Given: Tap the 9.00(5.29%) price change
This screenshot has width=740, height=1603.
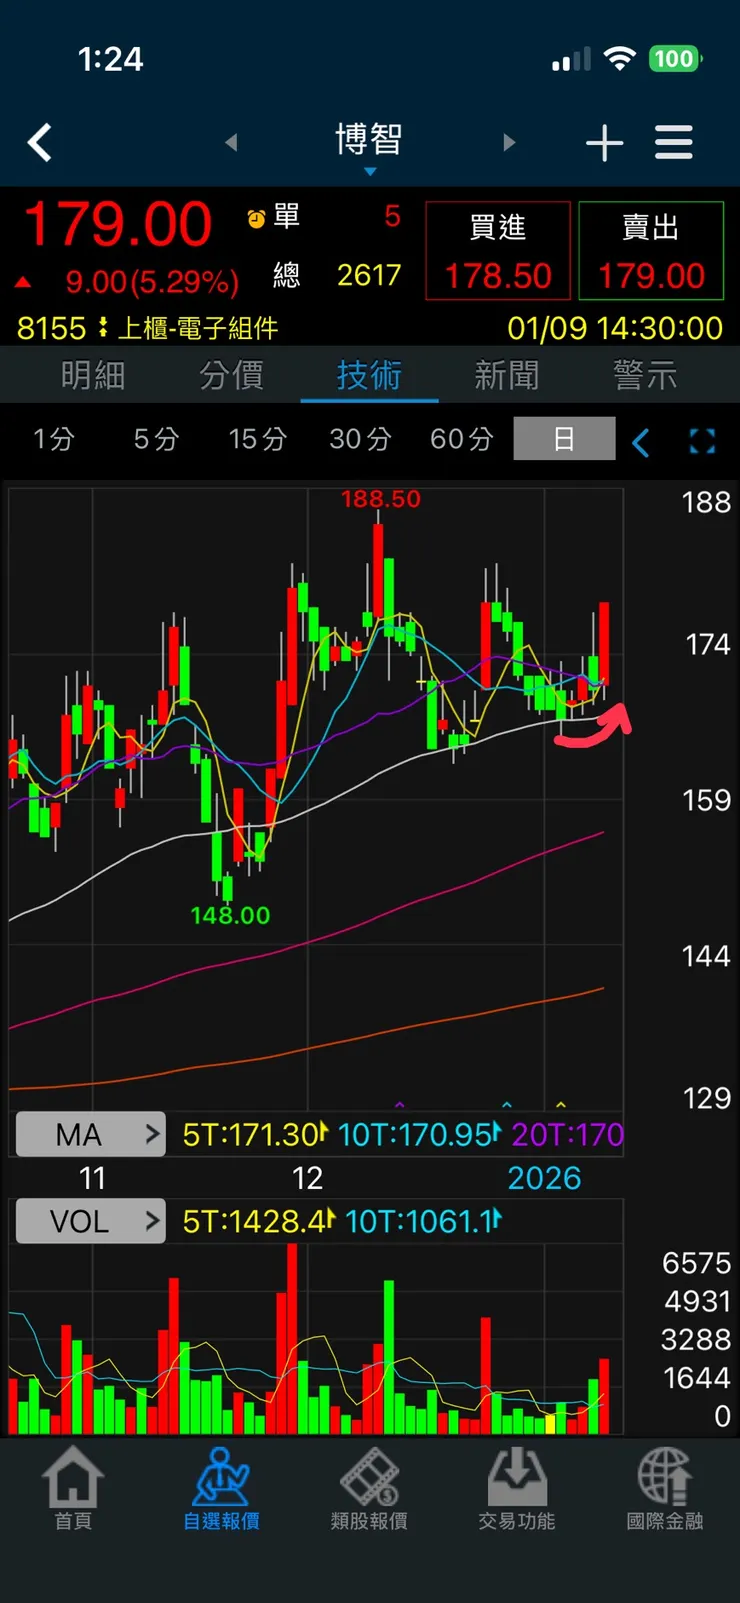Looking at the screenshot, I should [x=152, y=282].
